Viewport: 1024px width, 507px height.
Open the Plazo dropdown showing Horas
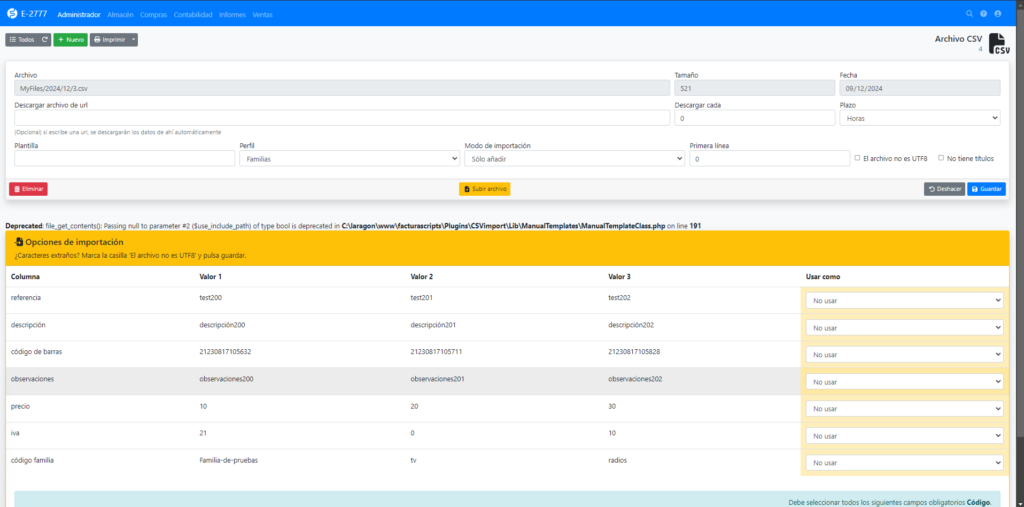click(919, 118)
